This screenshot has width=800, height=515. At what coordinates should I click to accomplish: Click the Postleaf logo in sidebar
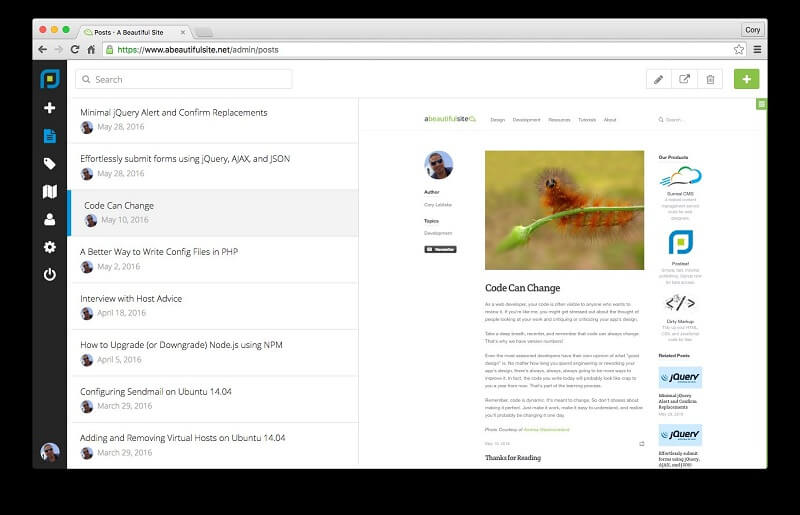click(x=50, y=79)
